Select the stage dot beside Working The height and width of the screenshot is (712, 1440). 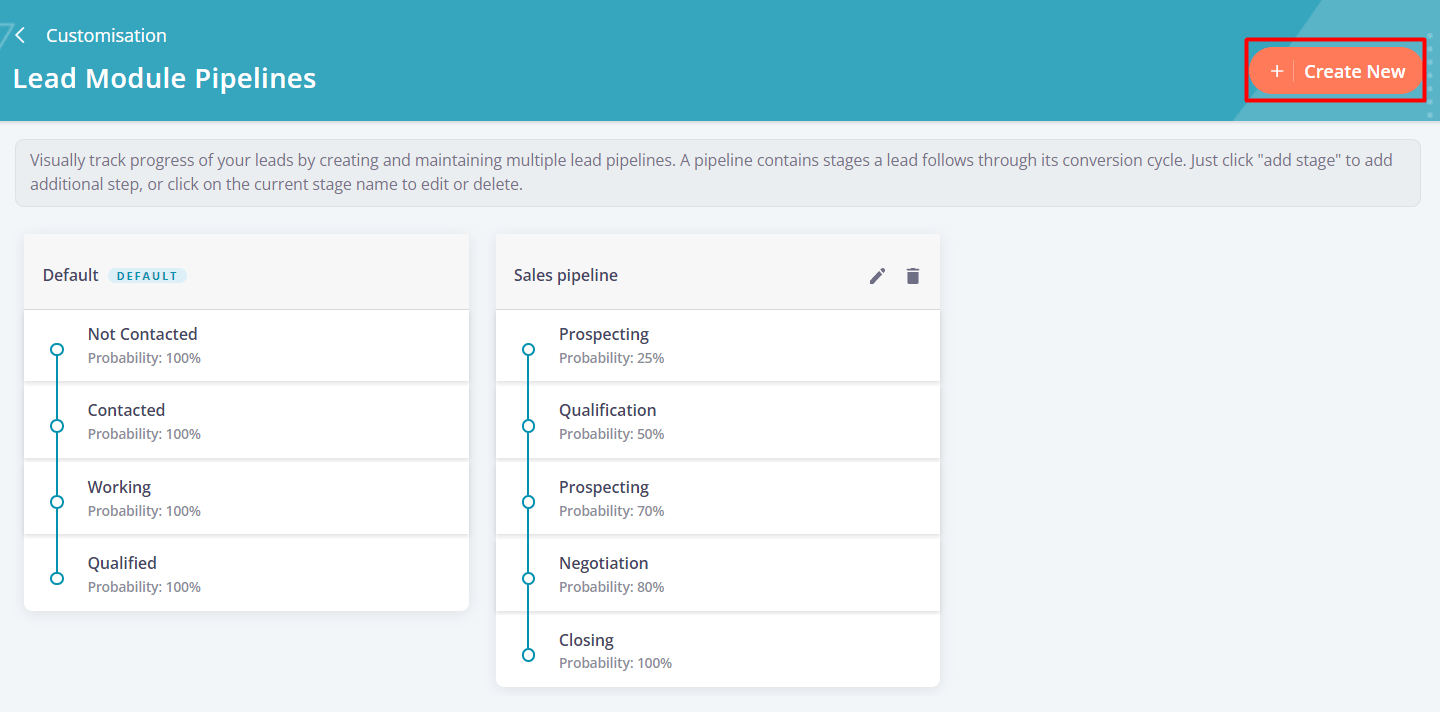56,501
